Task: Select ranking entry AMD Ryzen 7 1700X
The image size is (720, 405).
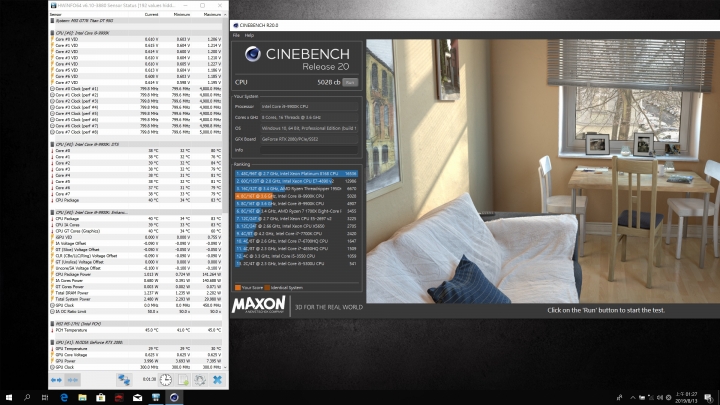Action: click(x=296, y=211)
